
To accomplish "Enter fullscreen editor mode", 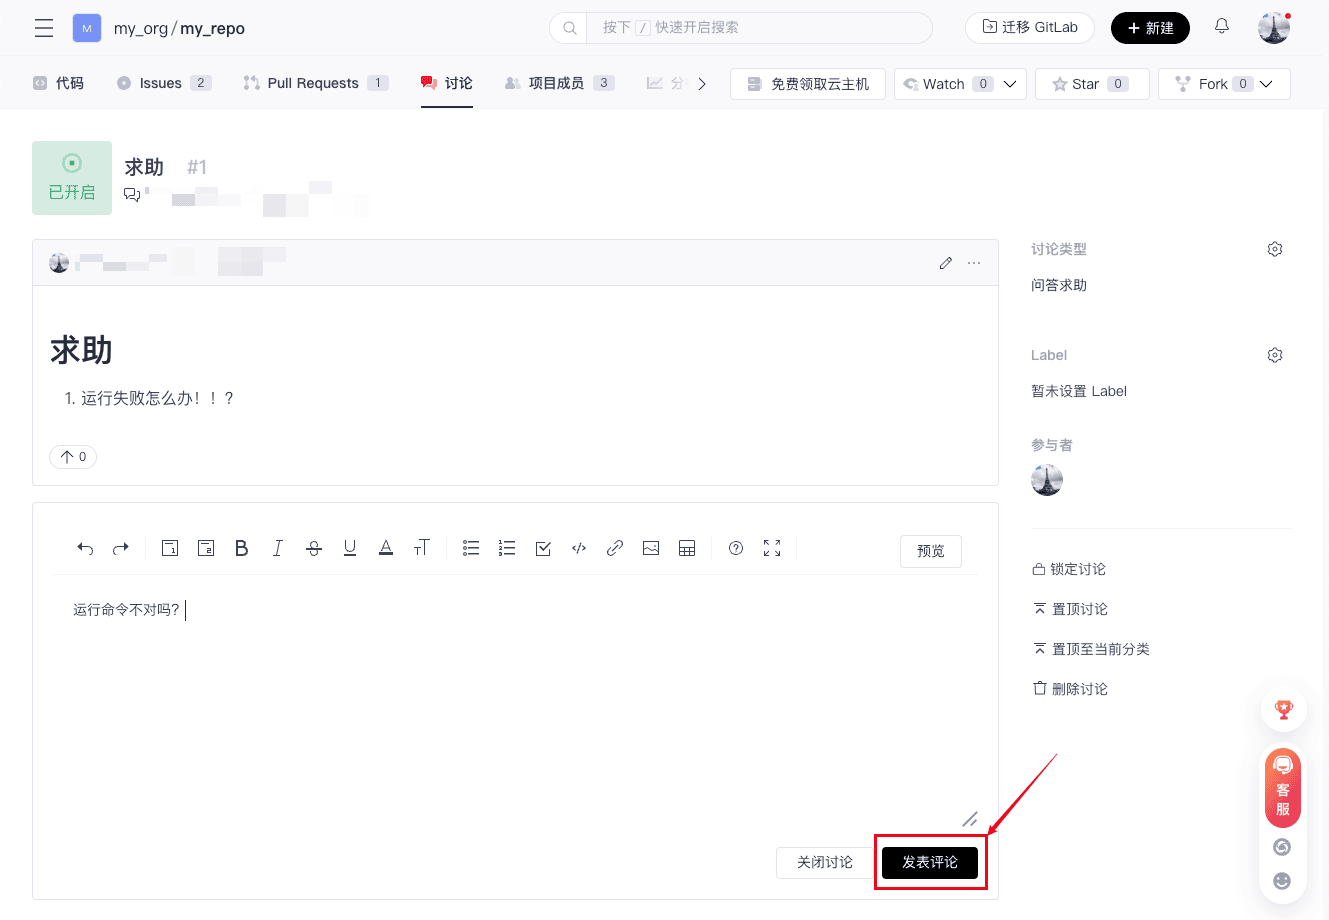I will pyautogui.click(x=772, y=548).
